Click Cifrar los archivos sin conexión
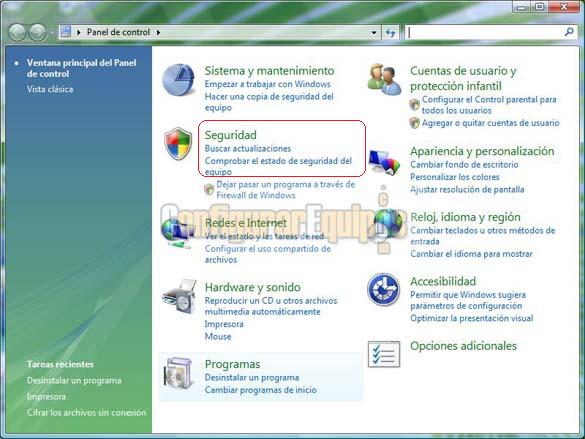 [86, 413]
